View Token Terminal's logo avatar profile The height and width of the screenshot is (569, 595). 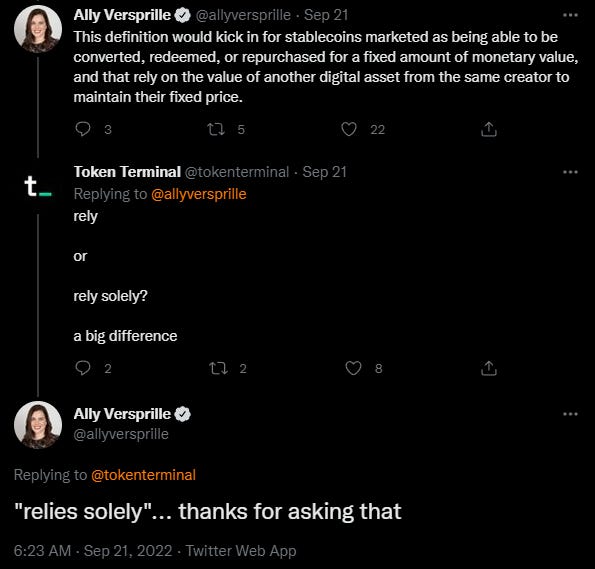click(x=38, y=186)
